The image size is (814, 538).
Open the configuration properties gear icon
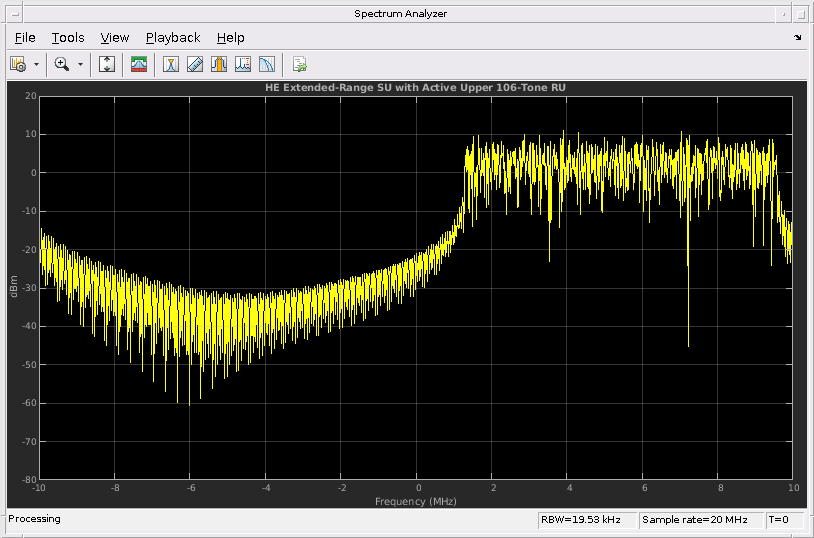point(18,64)
